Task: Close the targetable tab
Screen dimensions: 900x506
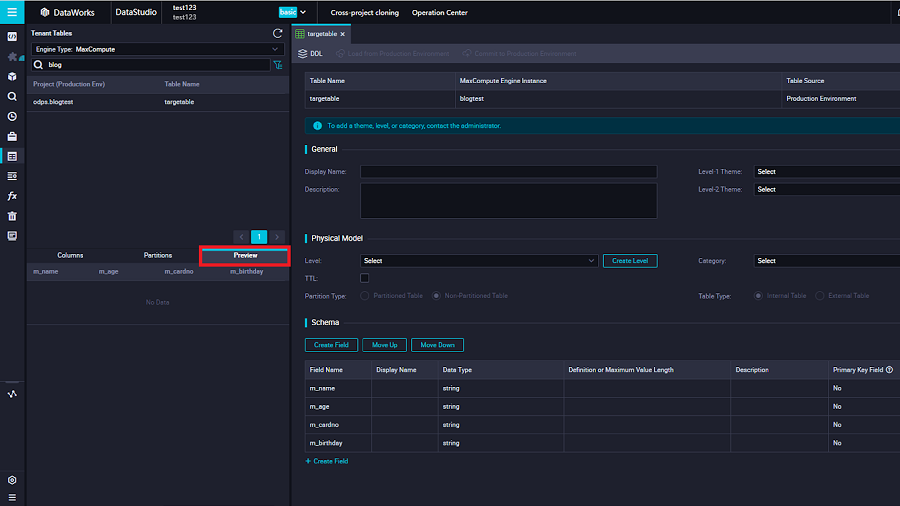Action: tap(343, 34)
